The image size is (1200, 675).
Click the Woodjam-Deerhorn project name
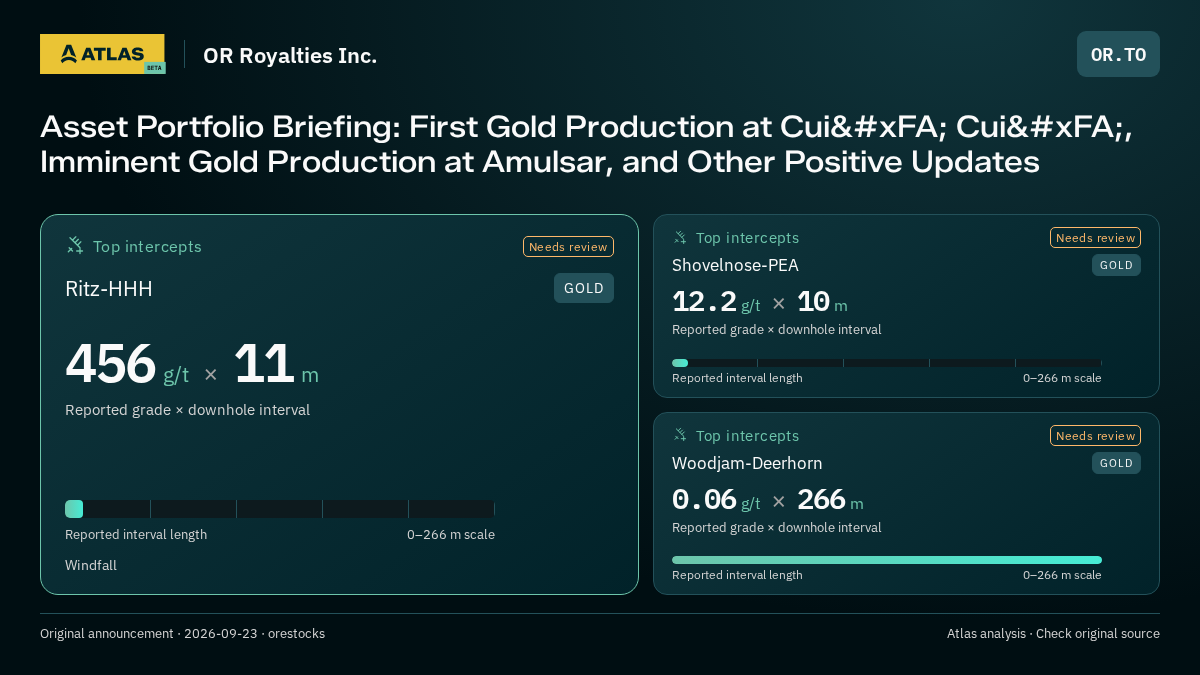(x=747, y=463)
